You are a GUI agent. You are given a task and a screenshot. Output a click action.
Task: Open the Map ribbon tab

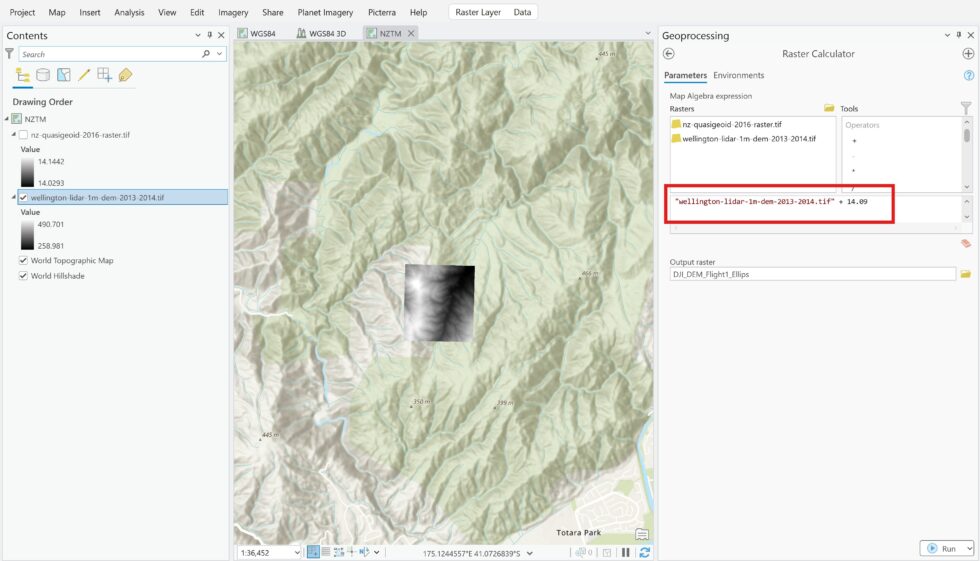tap(57, 12)
